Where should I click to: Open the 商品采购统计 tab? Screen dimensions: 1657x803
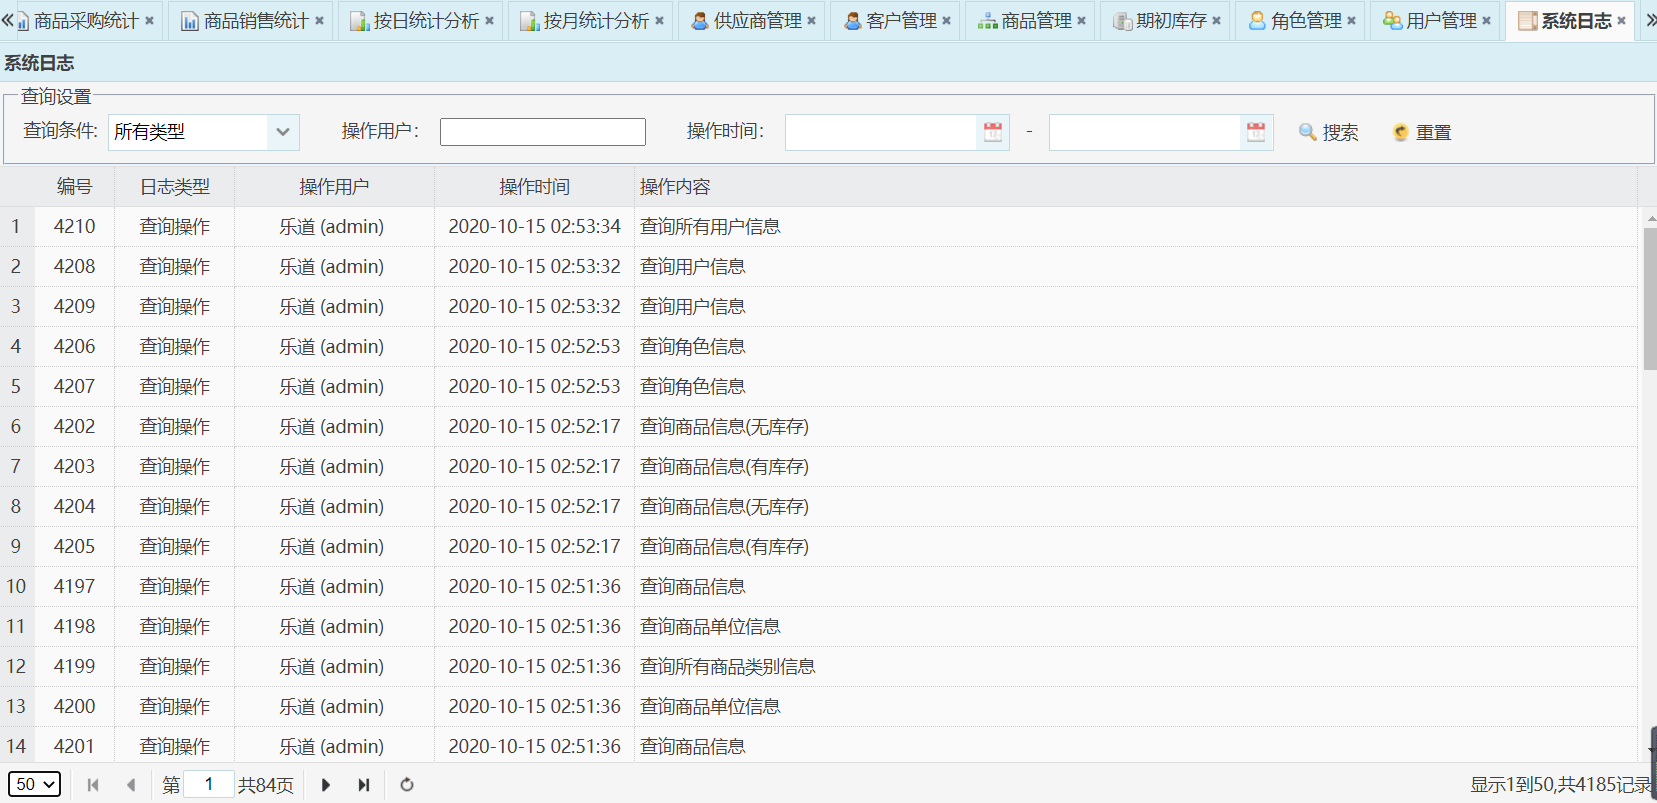point(86,20)
